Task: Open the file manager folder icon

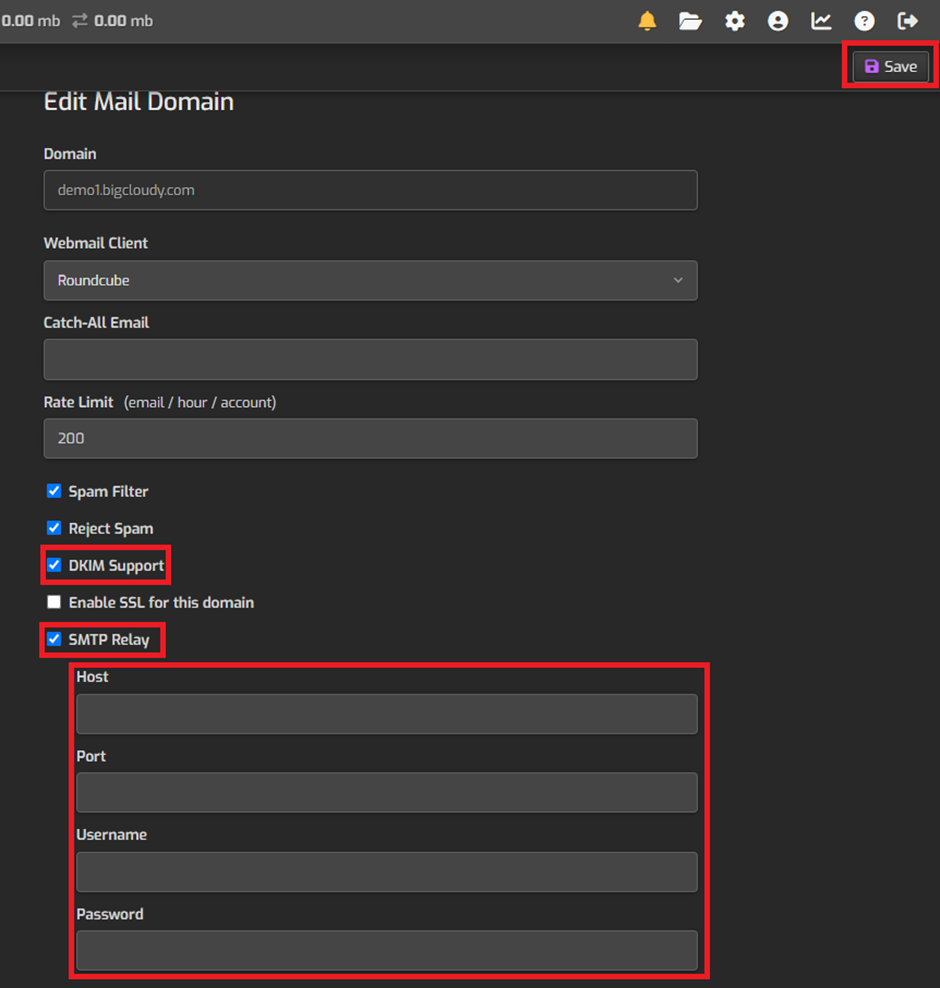Action: (691, 20)
